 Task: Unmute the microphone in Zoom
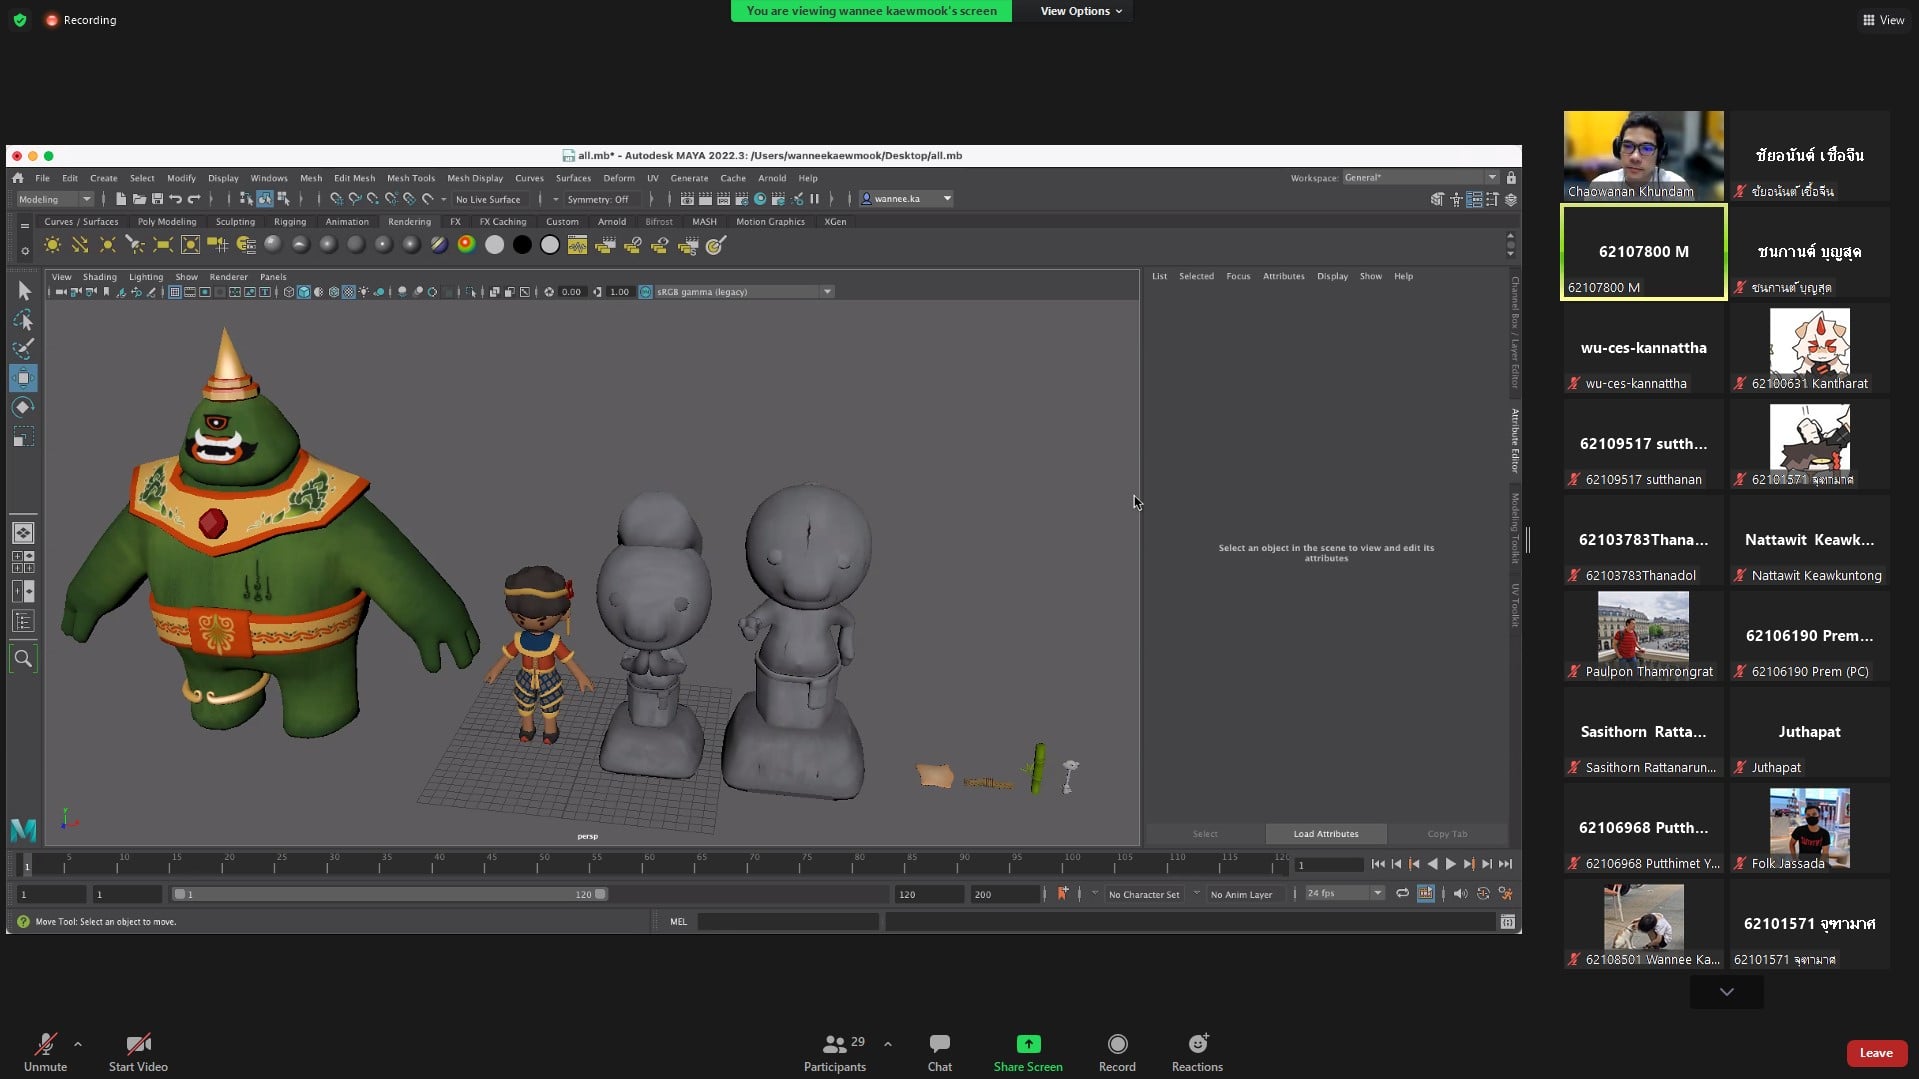[x=45, y=1052]
